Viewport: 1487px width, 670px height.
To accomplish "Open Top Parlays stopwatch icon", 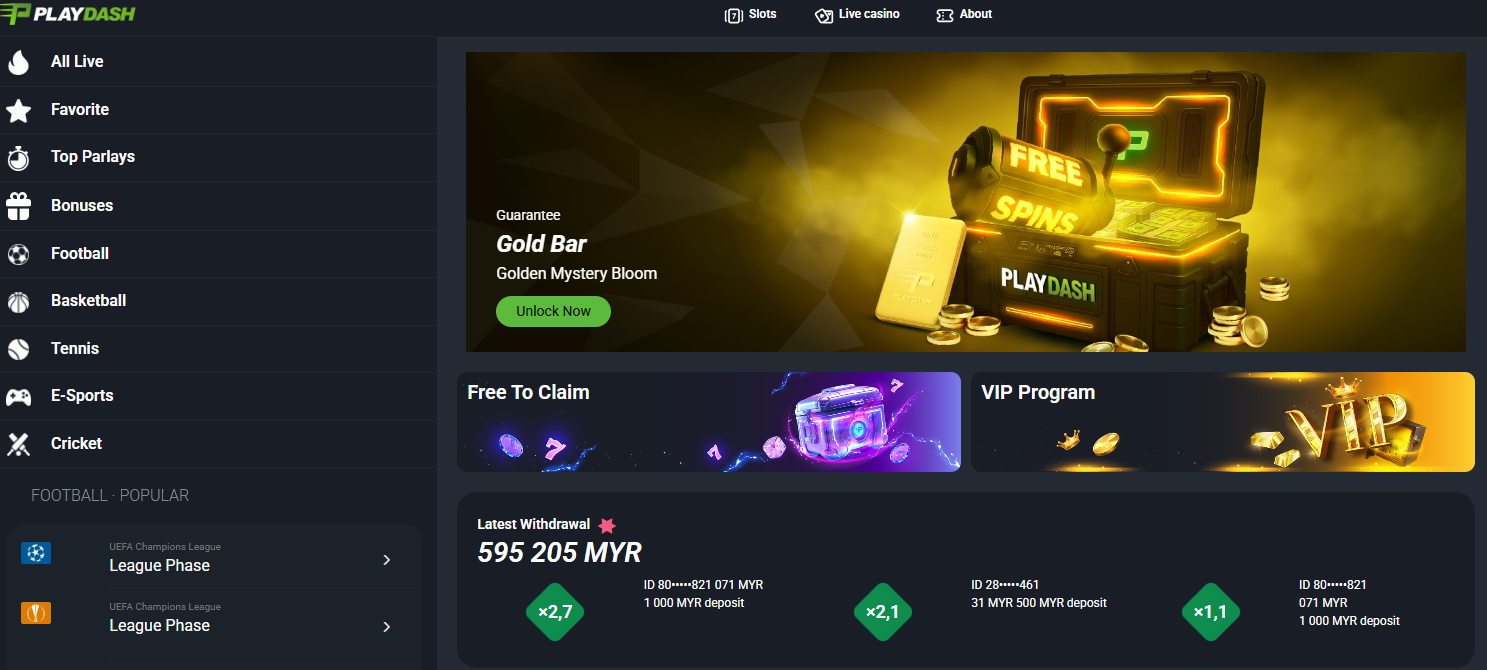I will pos(18,157).
